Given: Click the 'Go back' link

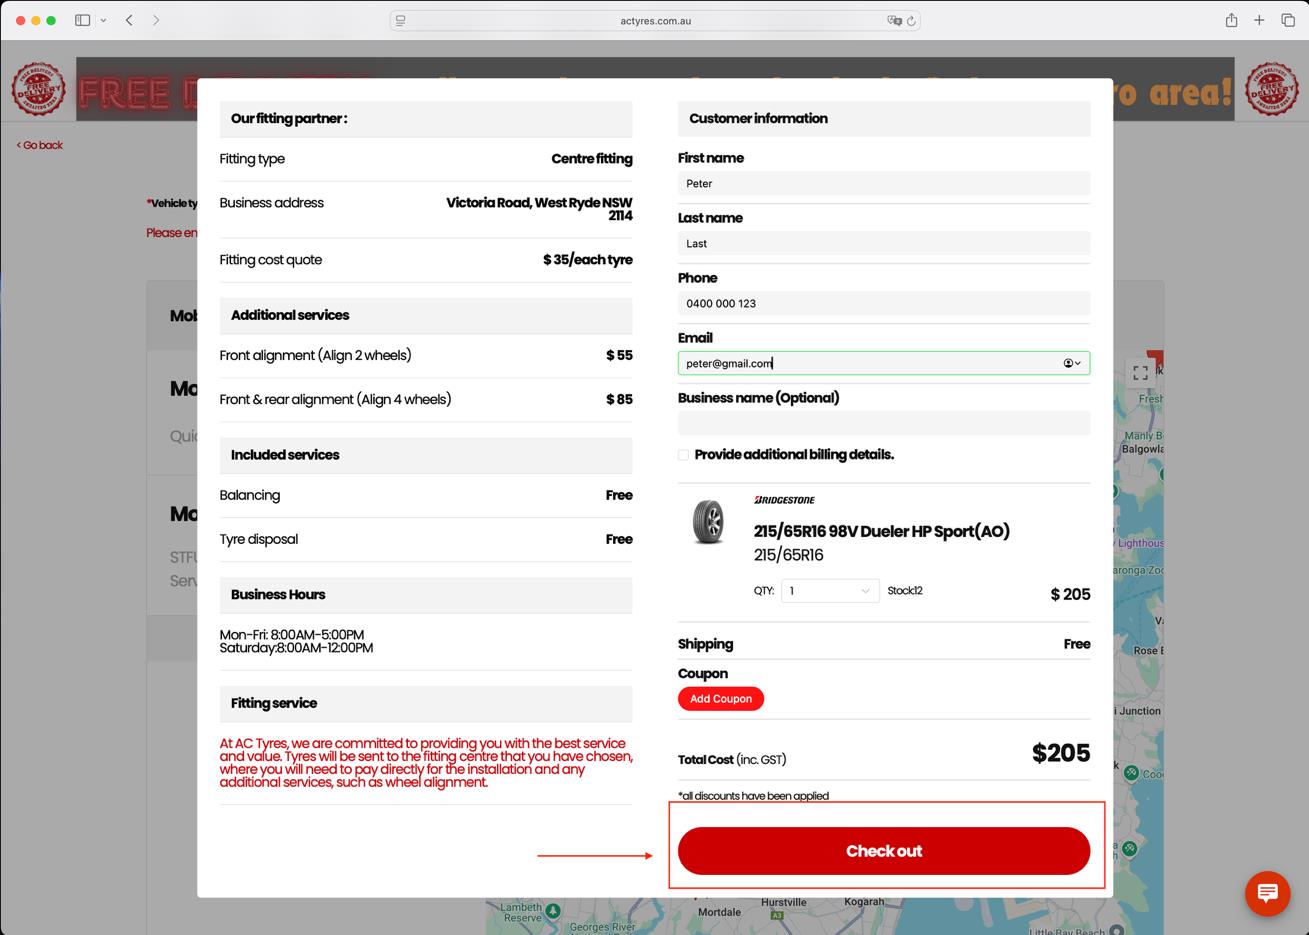Looking at the screenshot, I should point(40,145).
